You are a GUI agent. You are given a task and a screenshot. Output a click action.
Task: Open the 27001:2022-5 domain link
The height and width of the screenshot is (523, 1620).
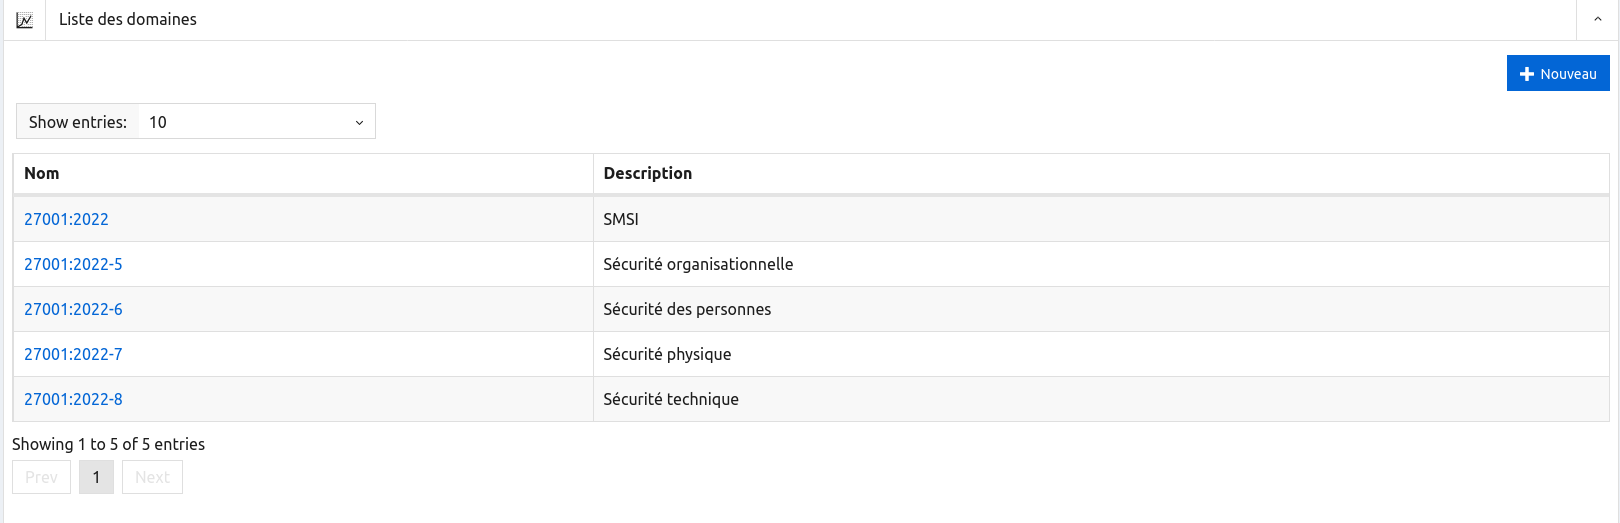point(73,264)
